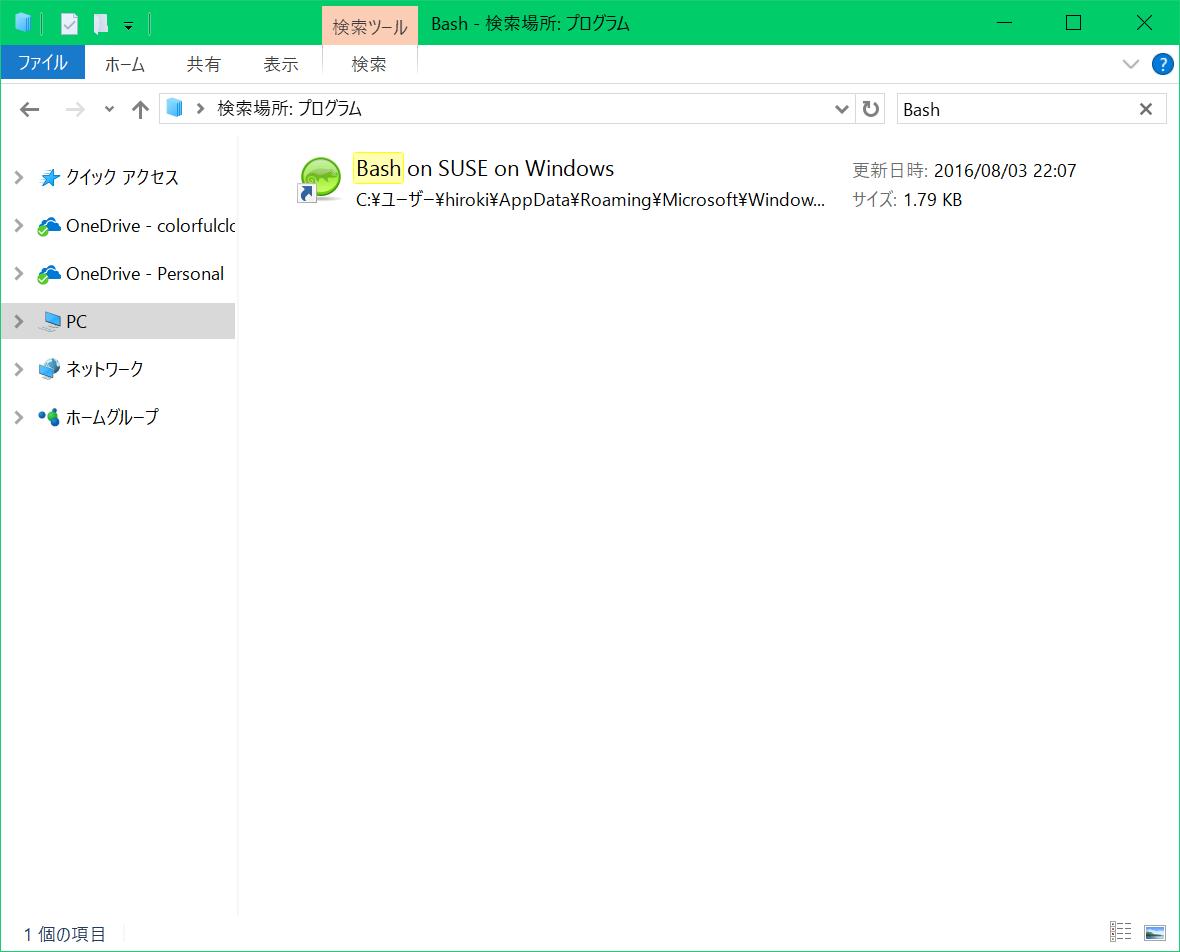1180x952 pixels.
Task: Minimize the Explorer window
Action: (1004, 23)
